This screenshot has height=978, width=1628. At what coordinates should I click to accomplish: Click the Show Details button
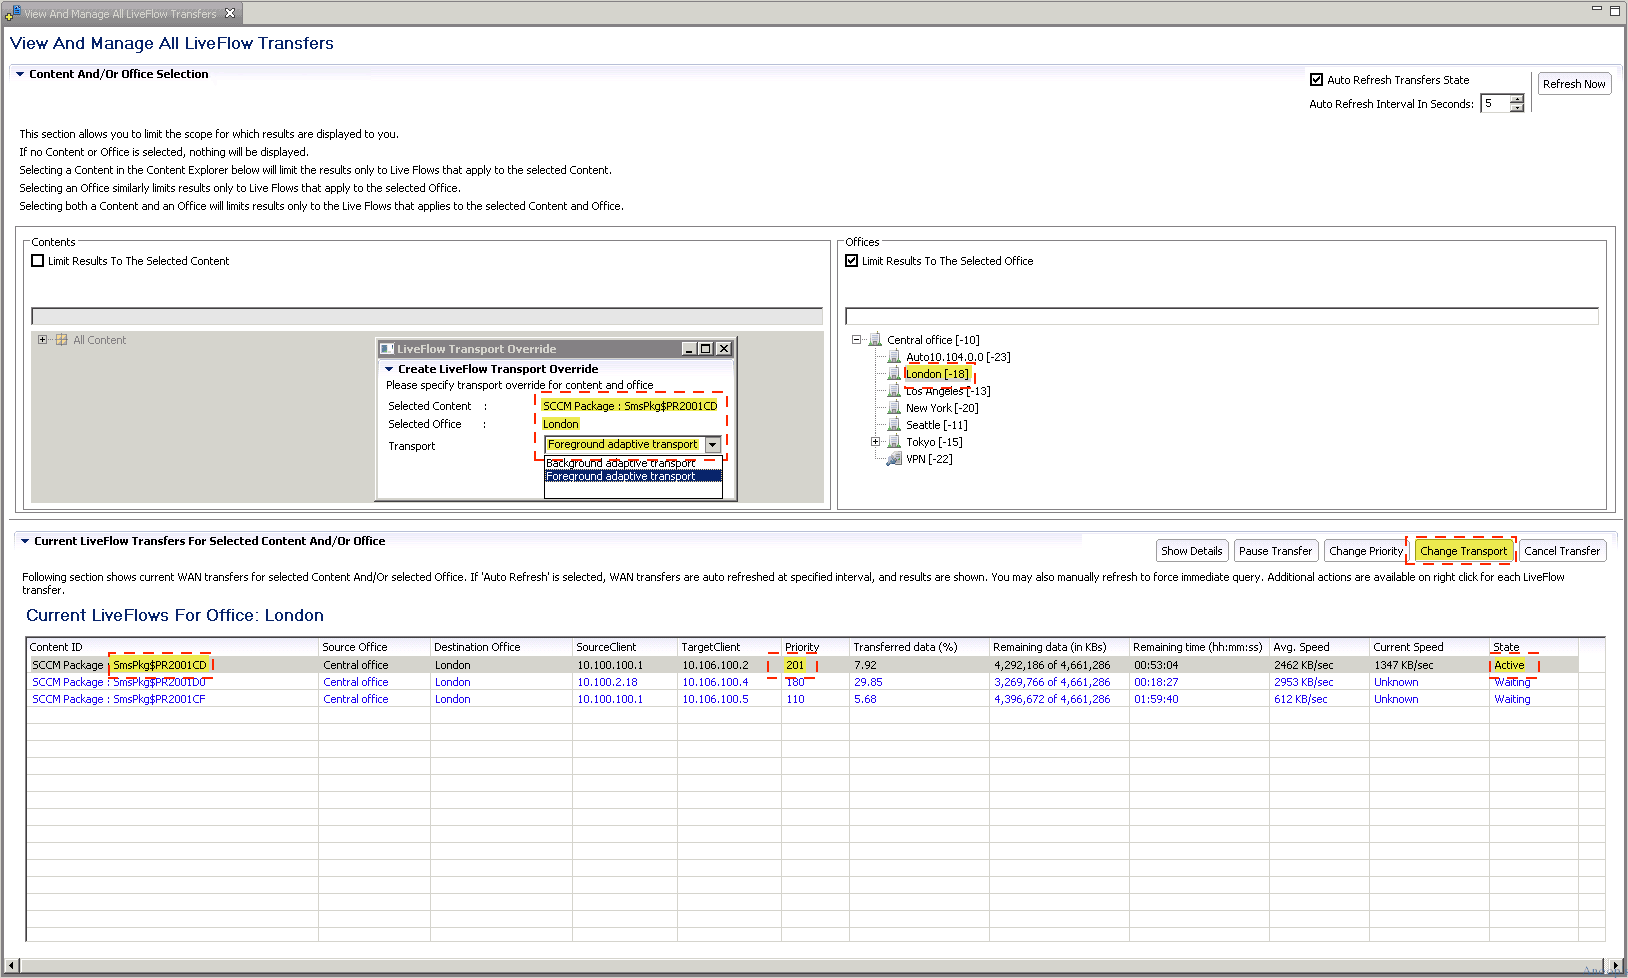pyautogui.click(x=1192, y=551)
